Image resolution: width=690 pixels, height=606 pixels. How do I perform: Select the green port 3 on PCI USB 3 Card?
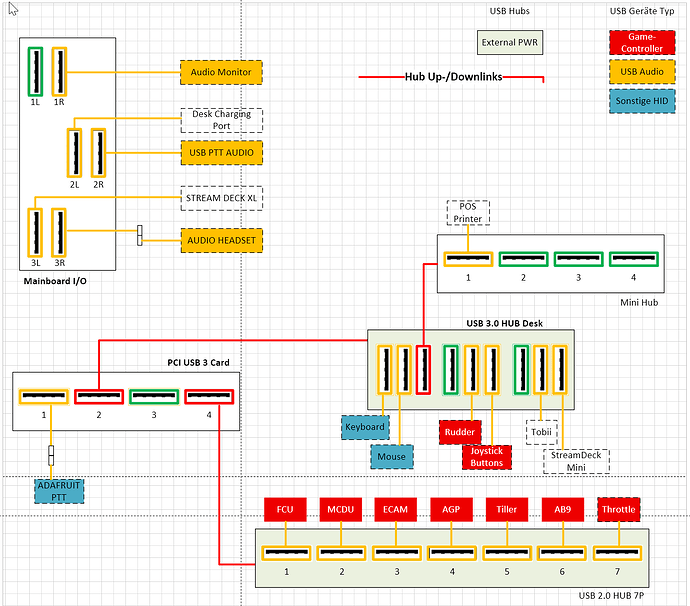coord(154,396)
